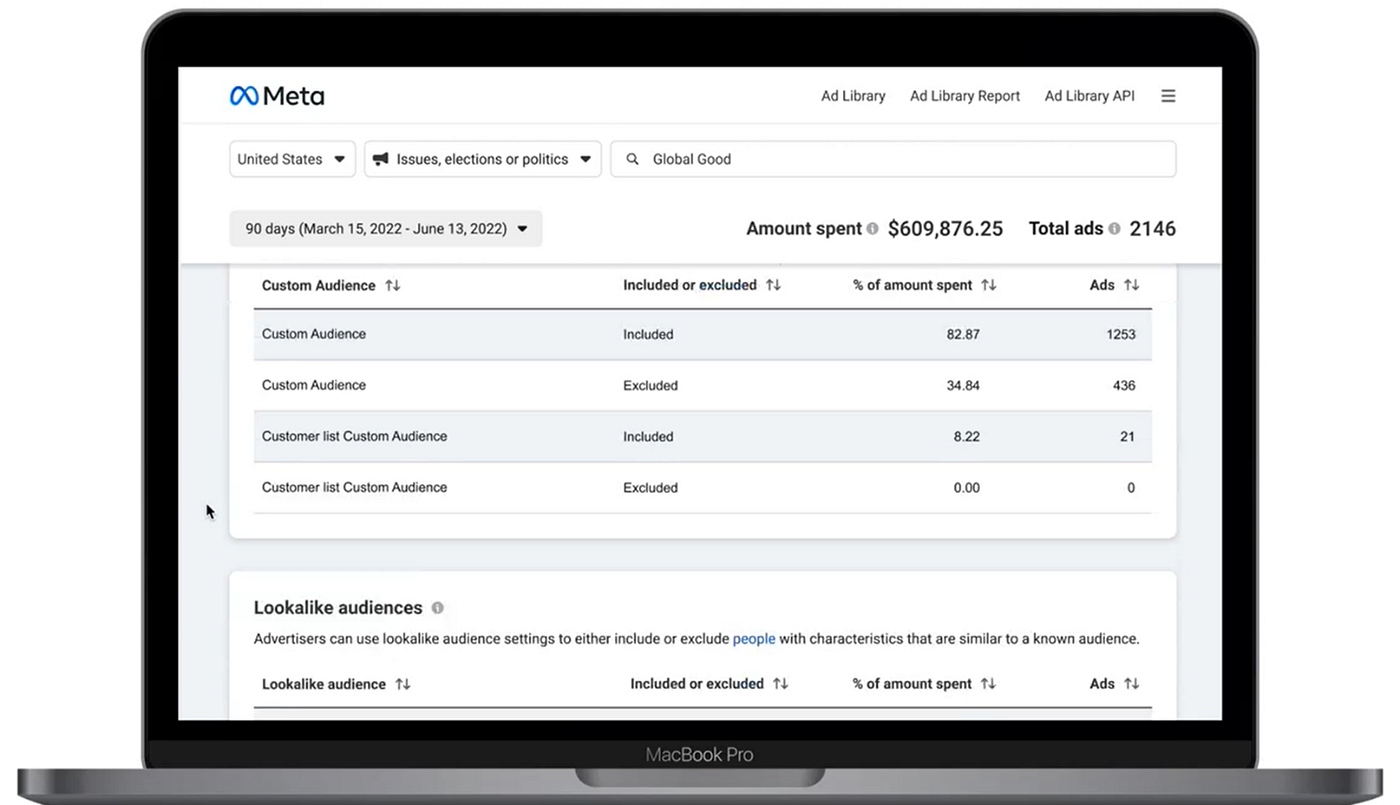Viewport: 1400px width, 805px height.
Task: Open the United States country dropdown
Action: pyautogui.click(x=292, y=159)
